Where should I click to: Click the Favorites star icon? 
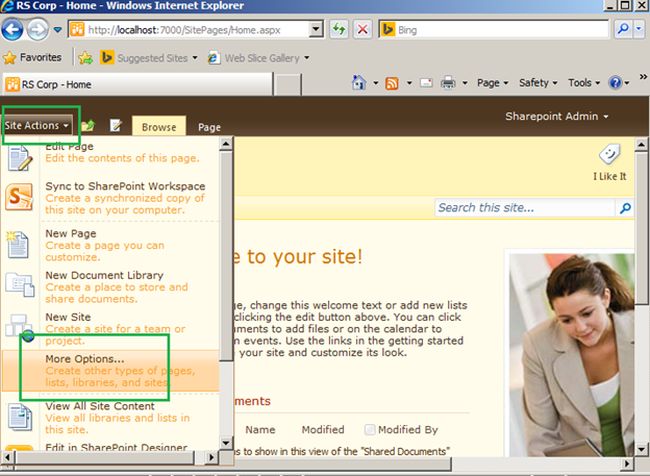(x=10, y=58)
